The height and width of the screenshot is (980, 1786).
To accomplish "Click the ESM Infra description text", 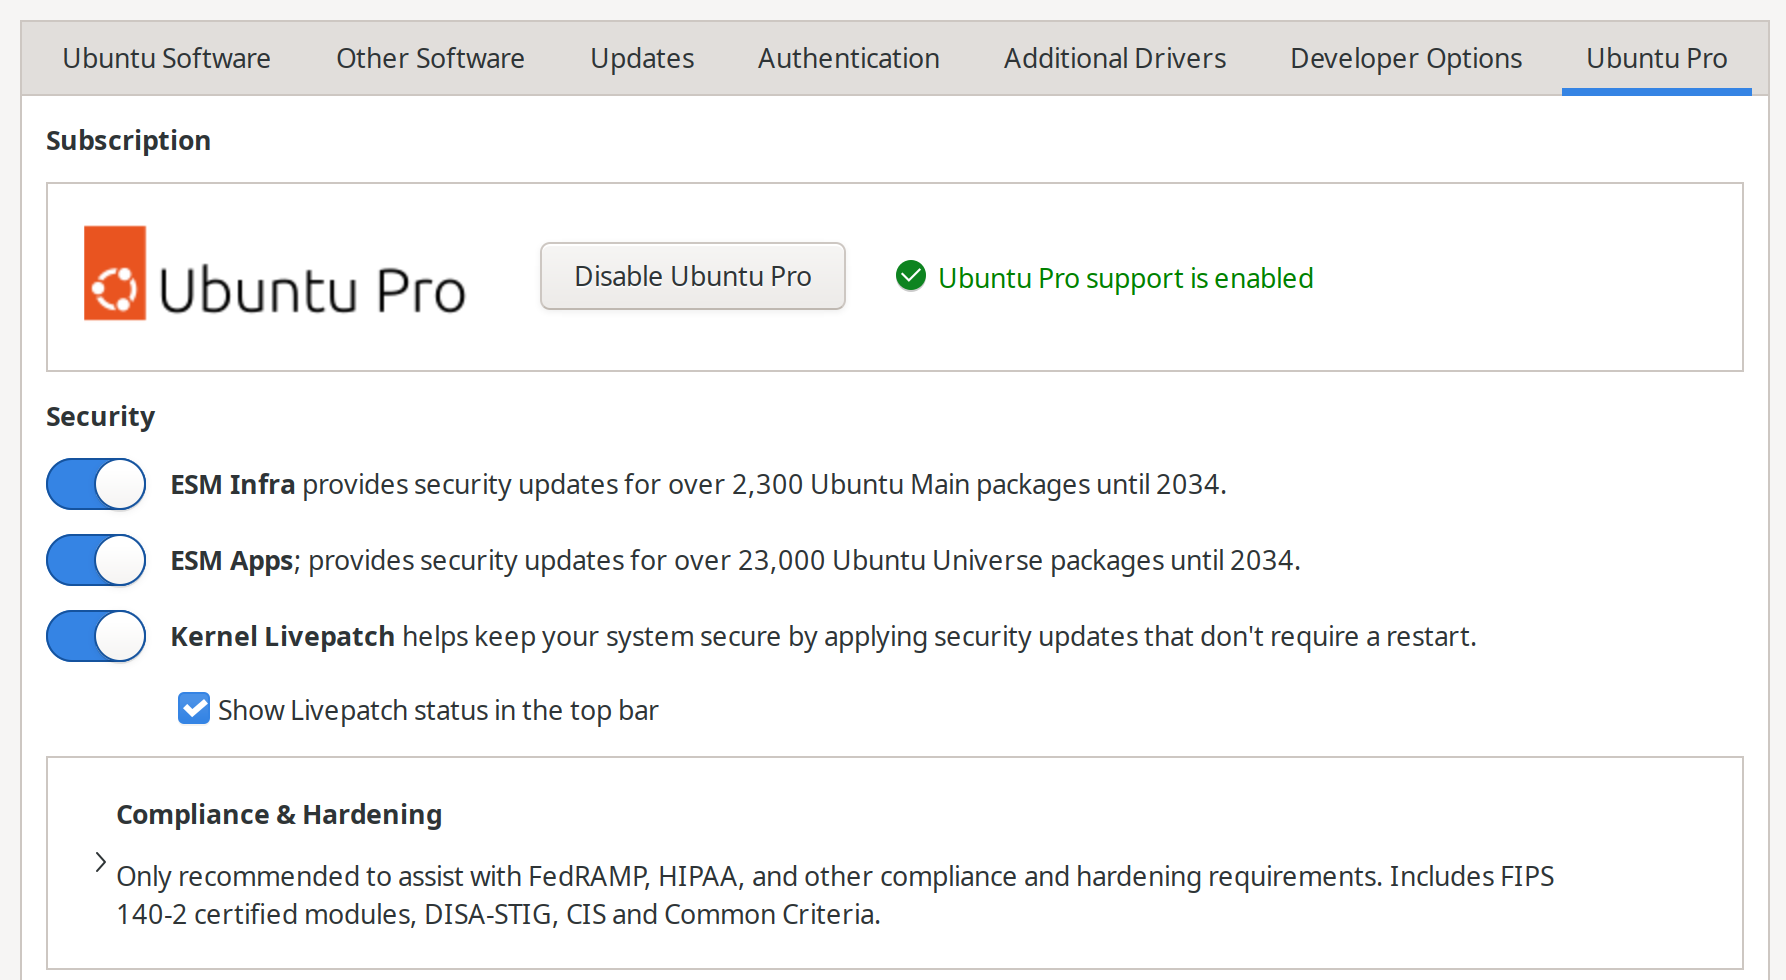I will pyautogui.click(x=698, y=485).
